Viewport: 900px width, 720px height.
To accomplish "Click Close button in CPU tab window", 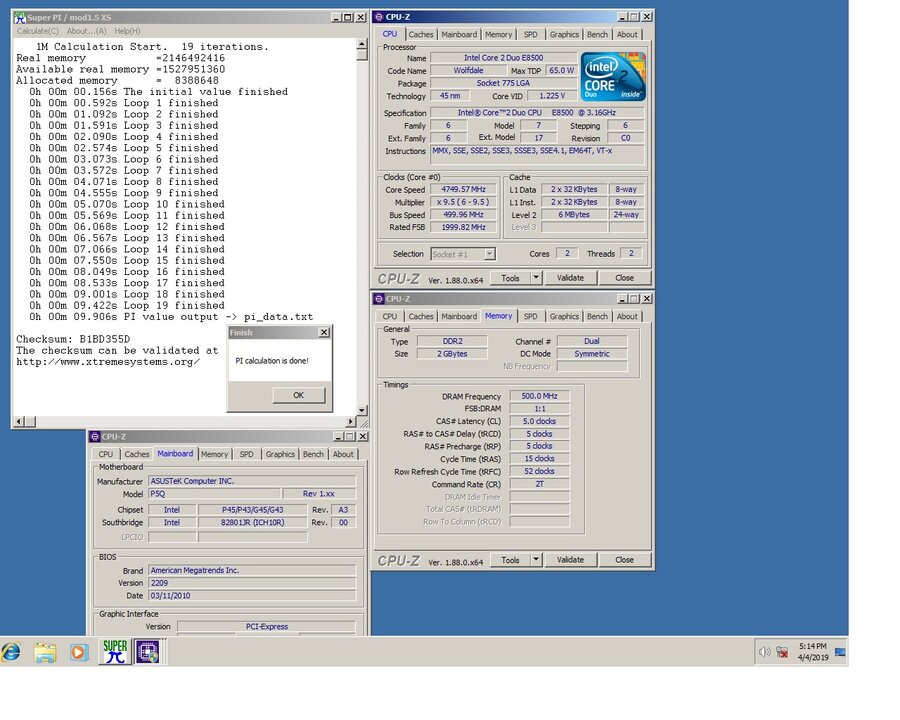I will point(624,278).
